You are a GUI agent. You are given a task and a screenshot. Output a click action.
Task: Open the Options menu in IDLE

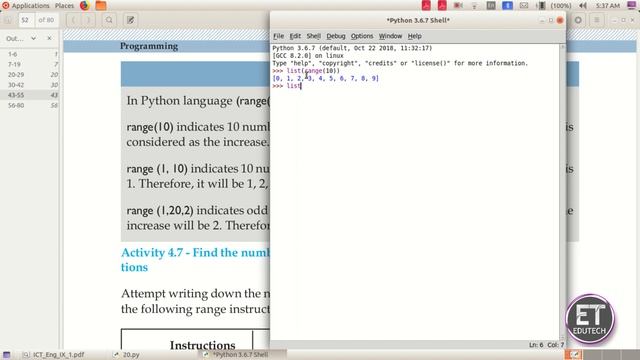coord(362,36)
